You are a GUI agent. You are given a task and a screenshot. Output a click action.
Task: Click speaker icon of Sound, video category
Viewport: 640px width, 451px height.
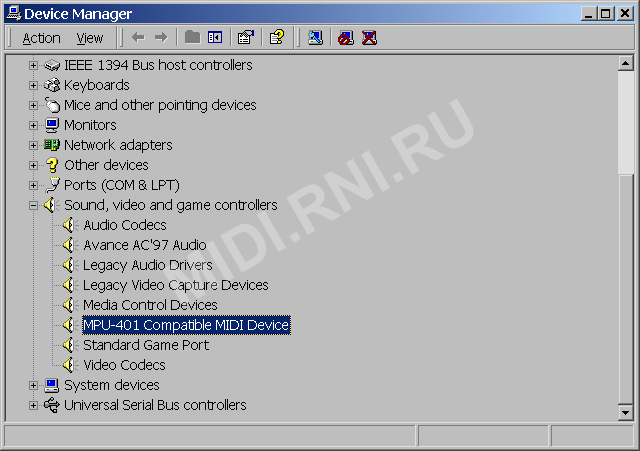click(52, 205)
